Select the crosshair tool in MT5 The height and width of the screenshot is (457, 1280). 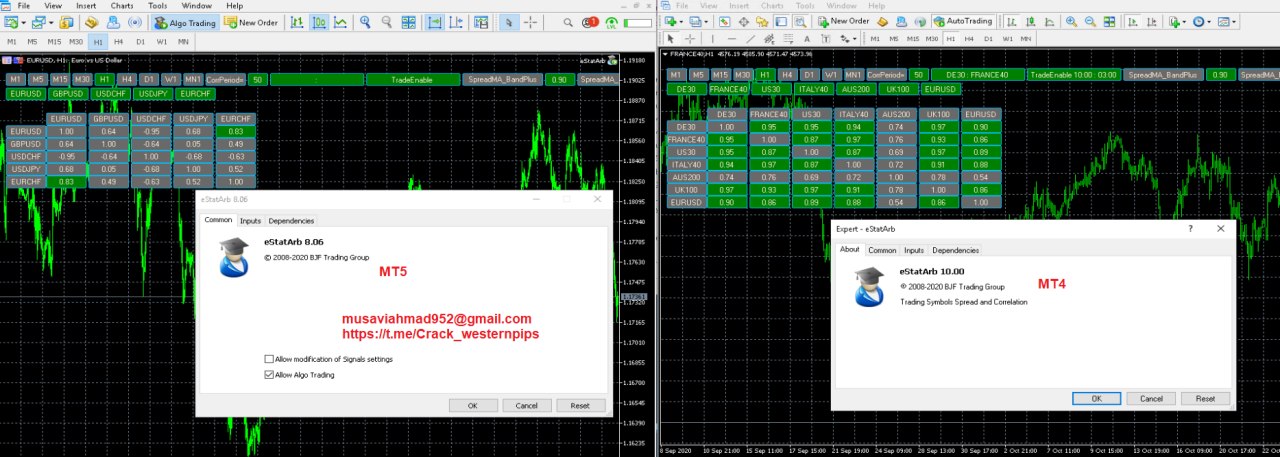coord(530,22)
